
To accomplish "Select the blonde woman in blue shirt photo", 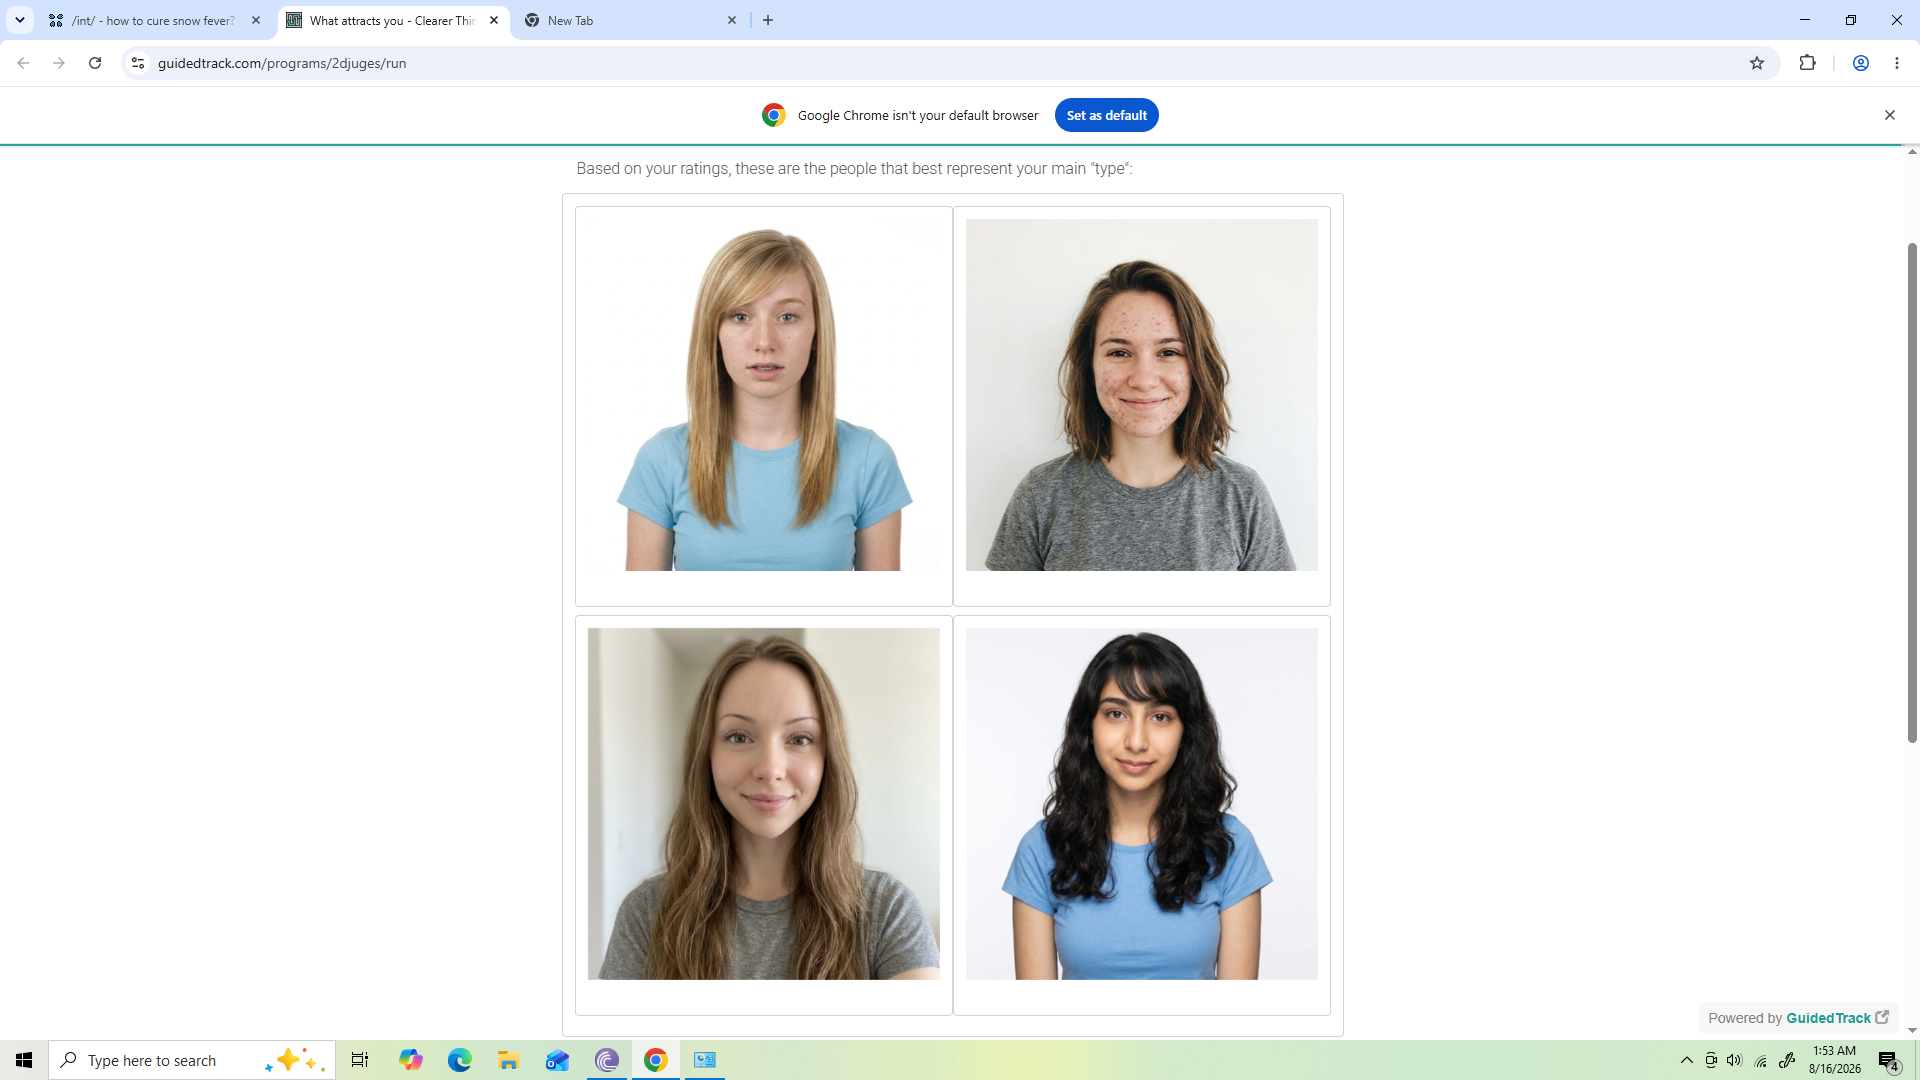I will click(x=764, y=395).
